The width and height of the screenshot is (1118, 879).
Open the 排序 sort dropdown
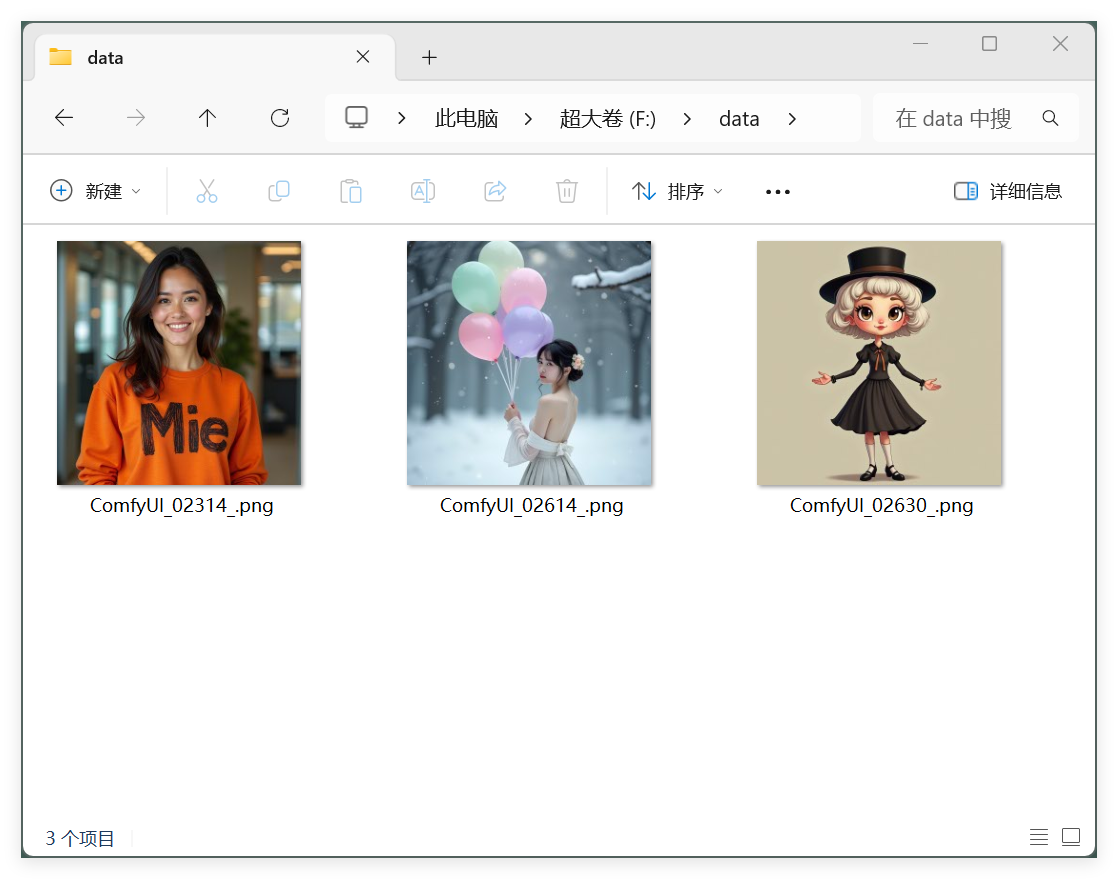677,191
